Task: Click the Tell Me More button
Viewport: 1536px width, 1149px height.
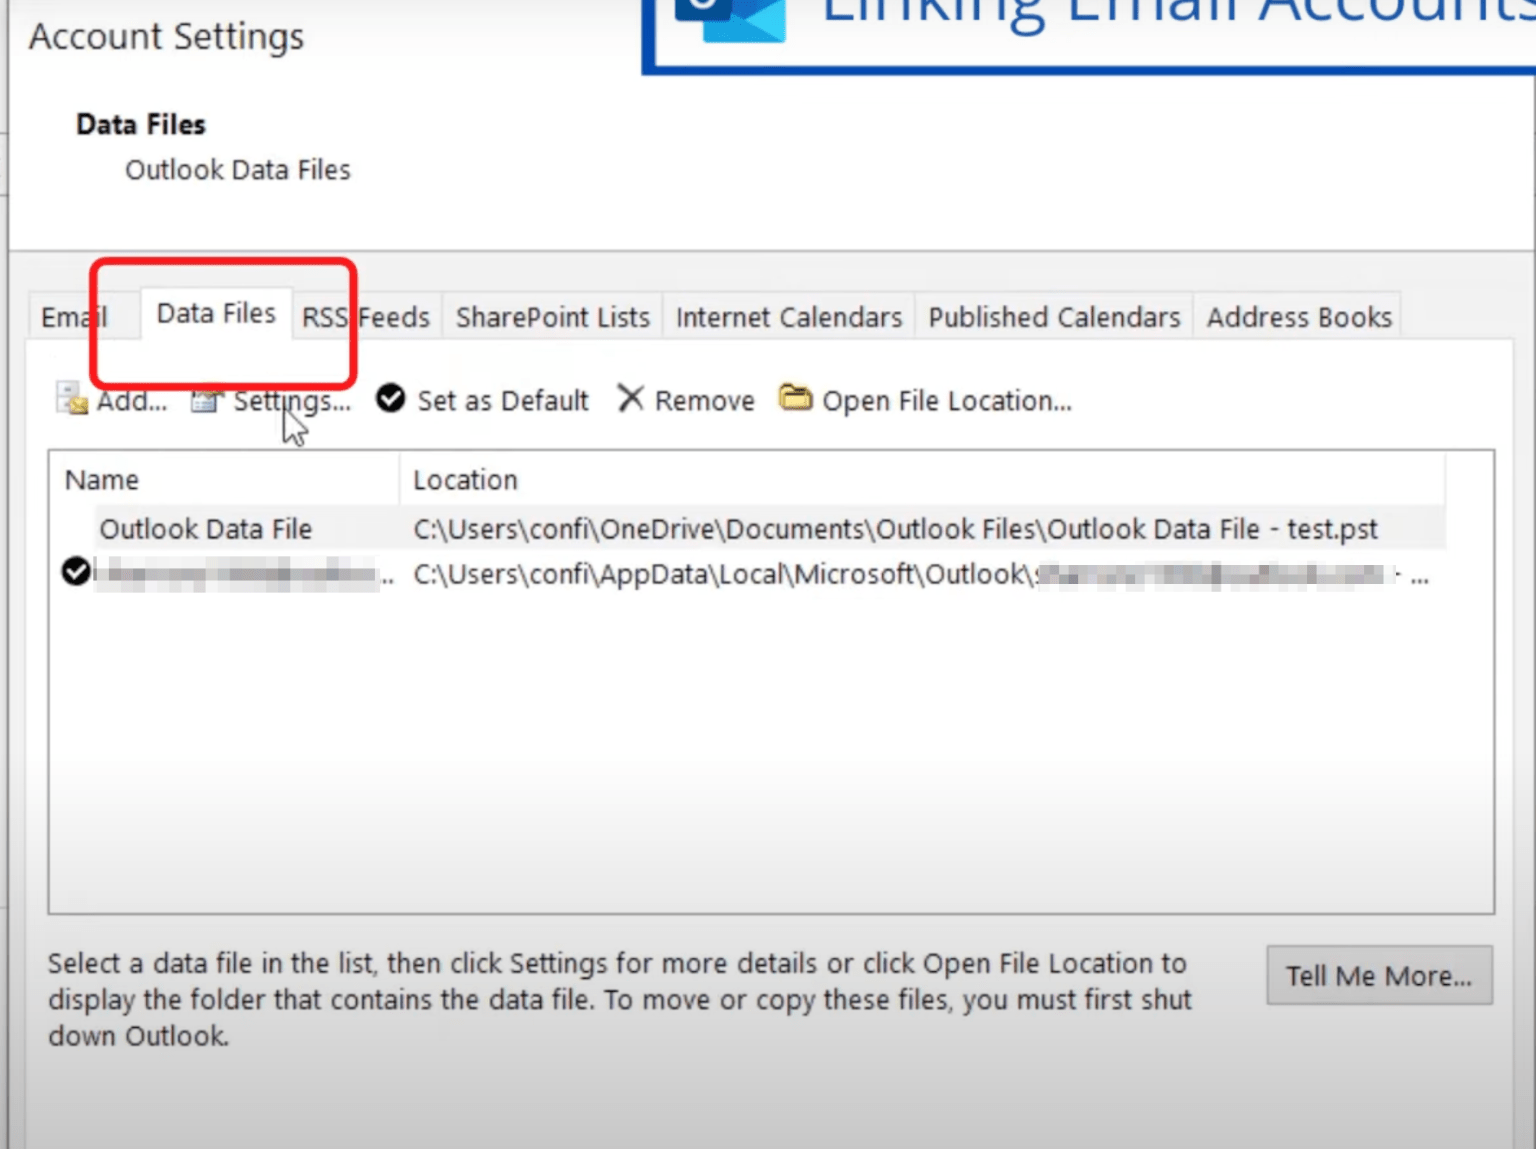Action: pyautogui.click(x=1379, y=975)
